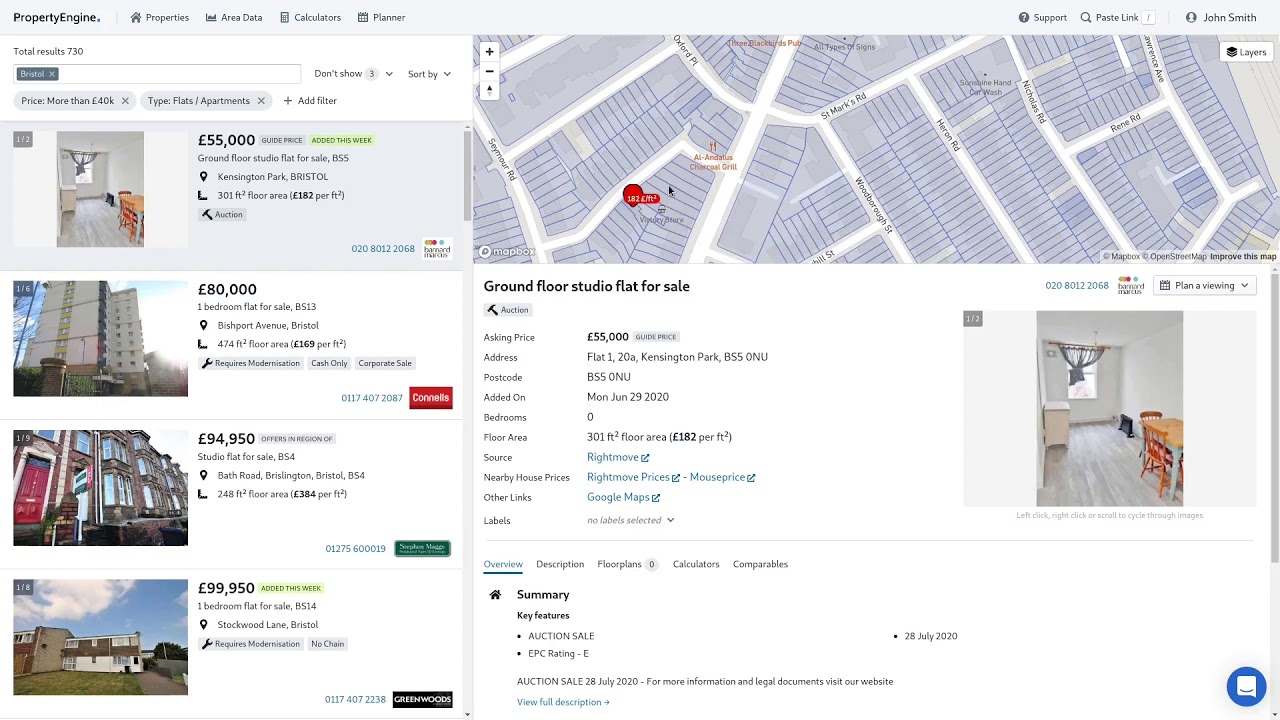This screenshot has width=1280, height=720.
Task: Expand the Don't show dropdown
Action: pos(353,74)
